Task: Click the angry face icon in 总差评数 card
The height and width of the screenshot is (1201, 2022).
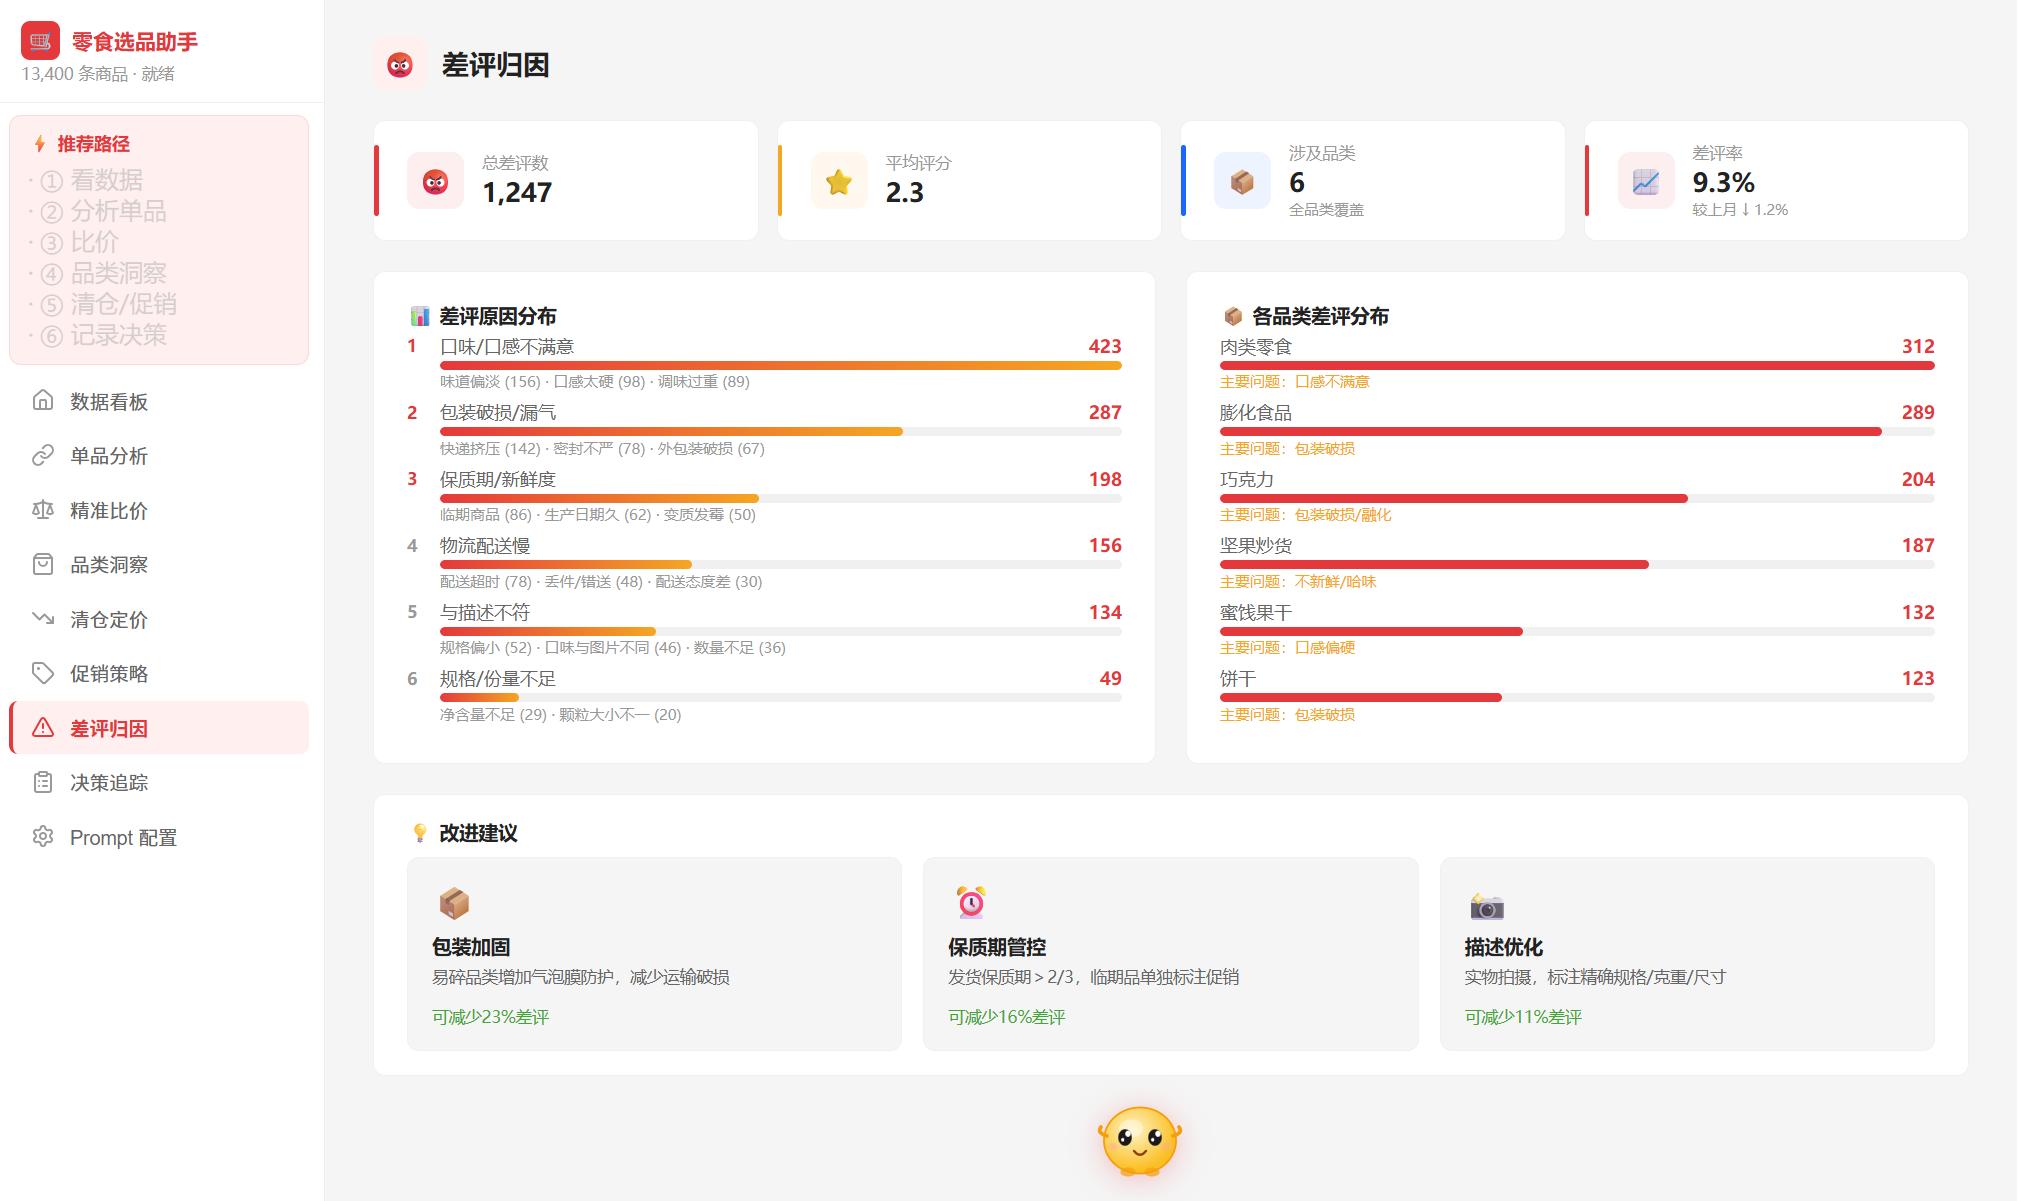Action: coord(435,181)
